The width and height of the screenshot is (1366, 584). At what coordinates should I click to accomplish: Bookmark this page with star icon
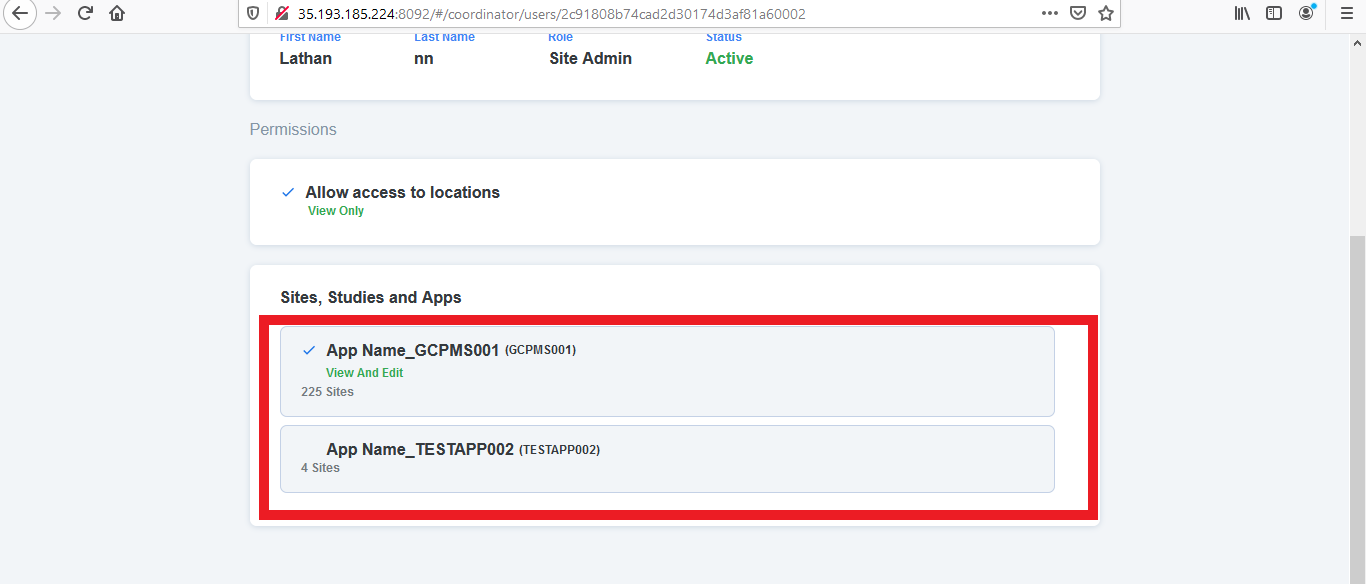click(x=1106, y=14)
